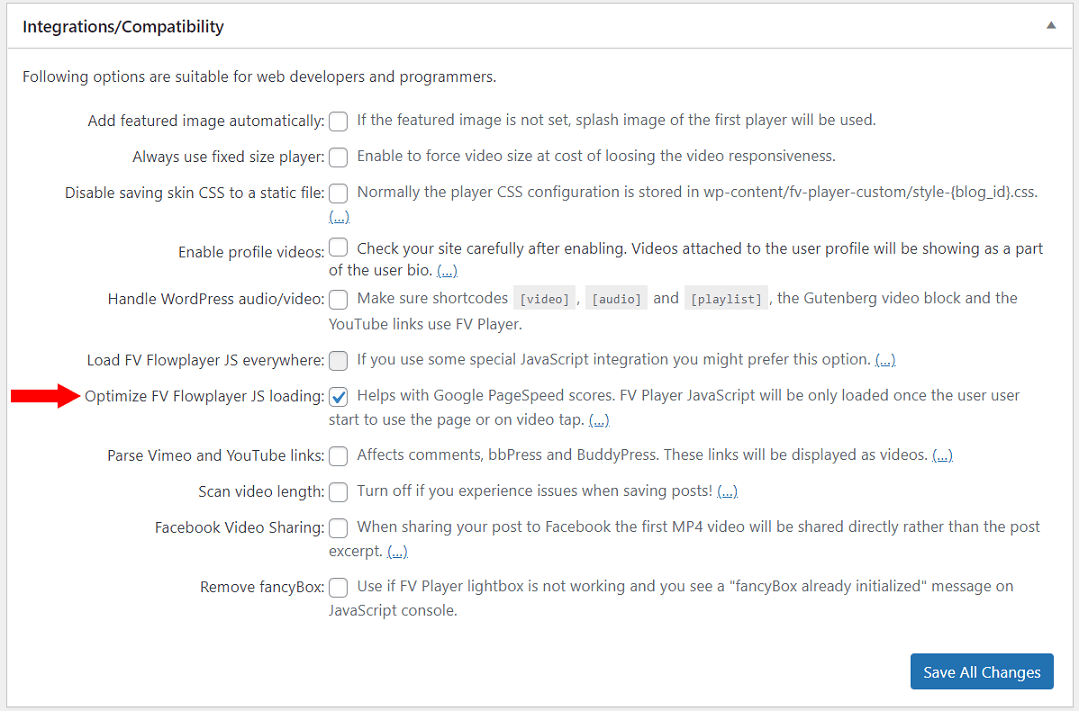Enable Add featured image automatically checkbox

(338, 121)
